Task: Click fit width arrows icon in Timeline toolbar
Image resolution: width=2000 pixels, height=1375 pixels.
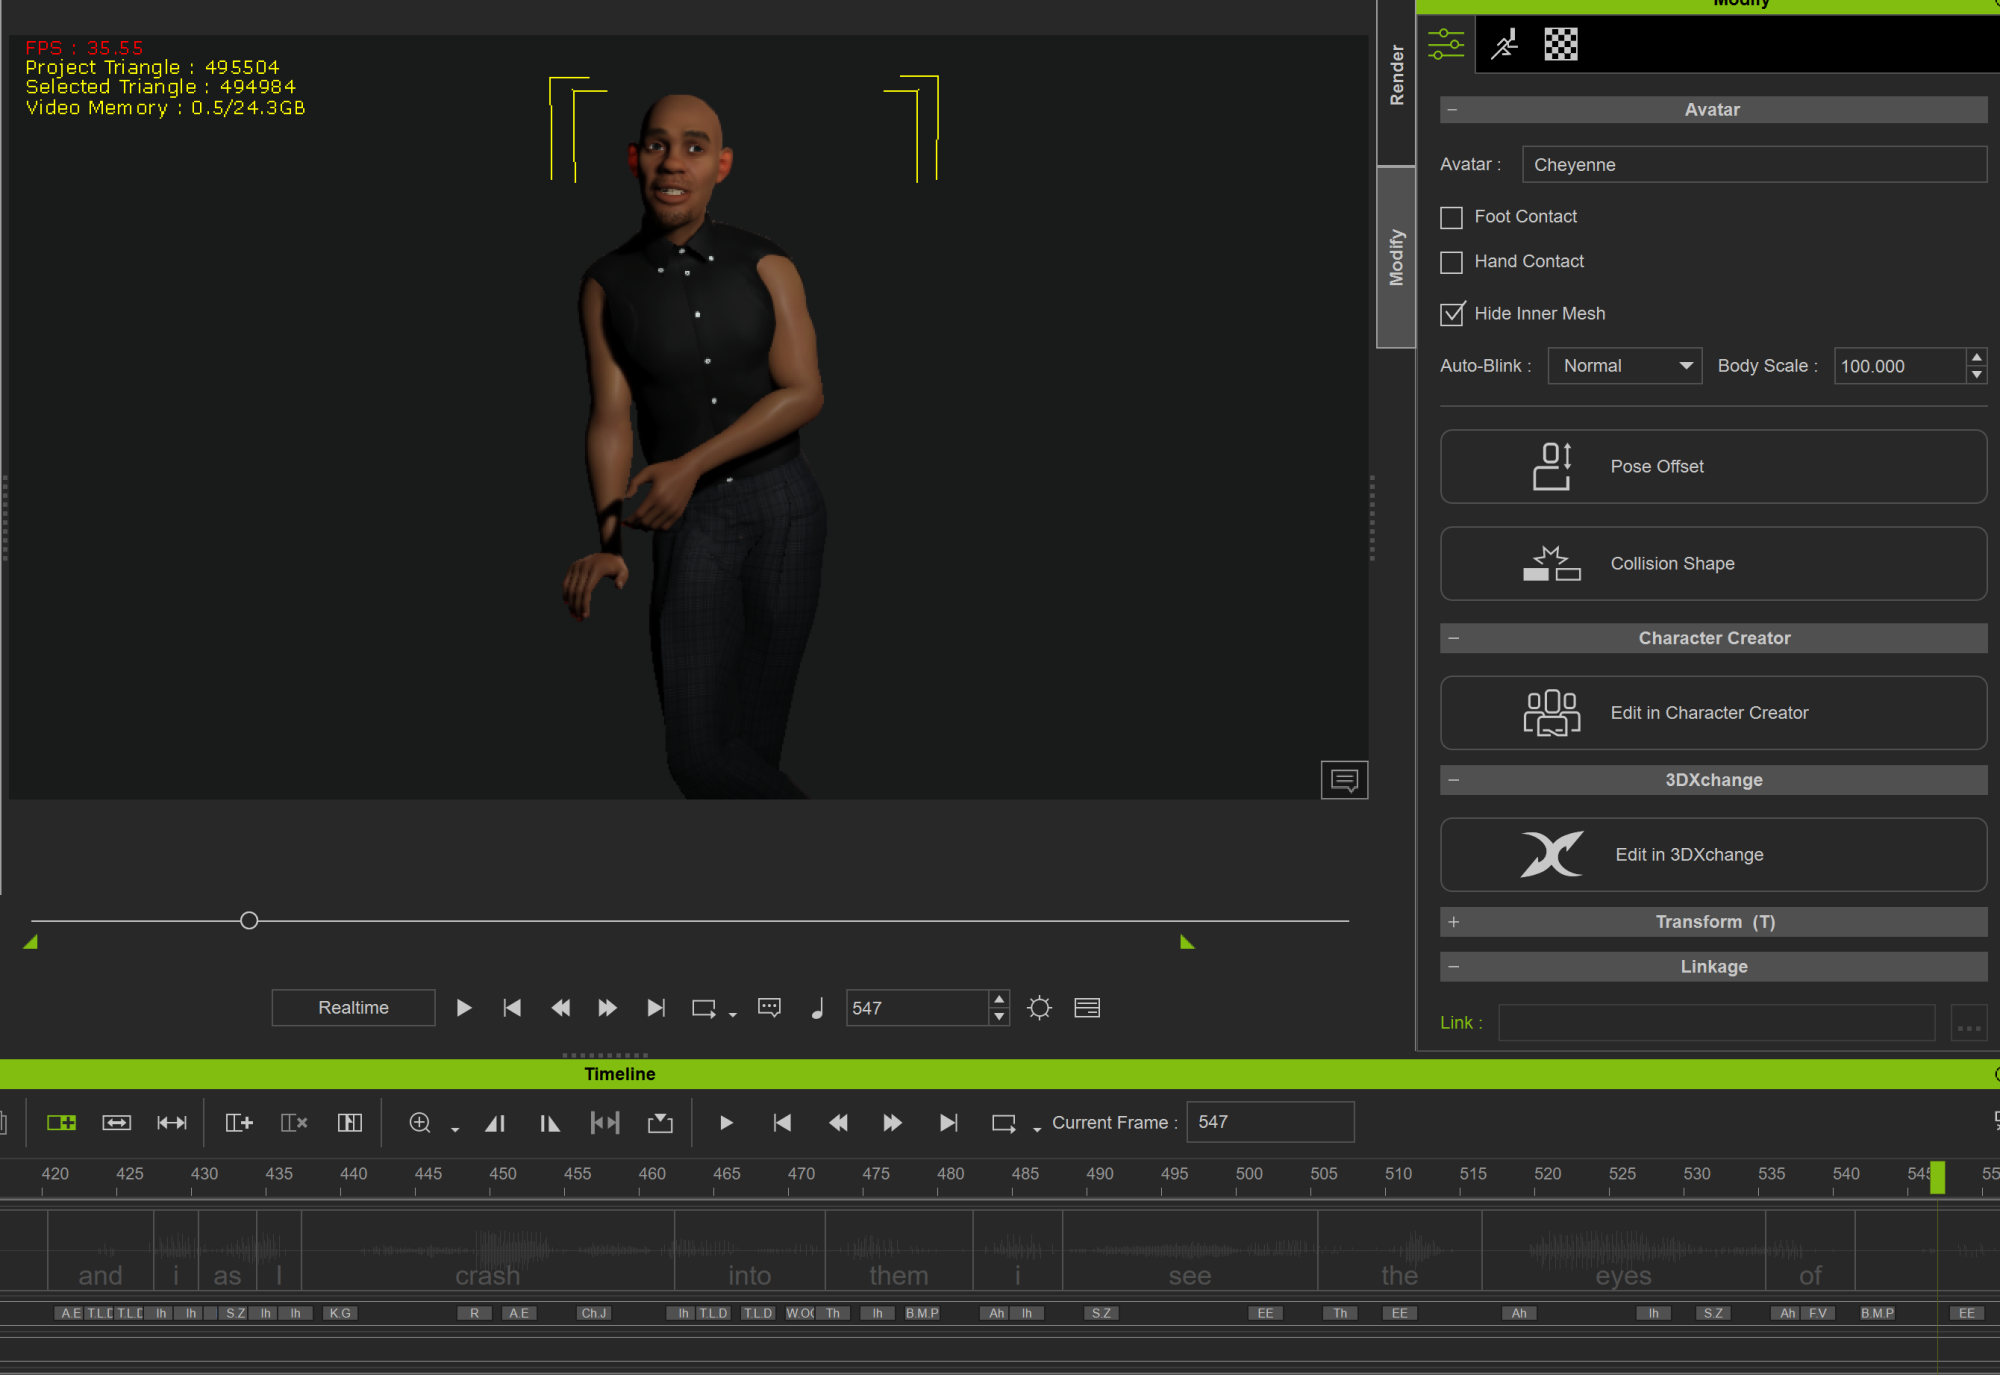Action: pos(172,1123)
